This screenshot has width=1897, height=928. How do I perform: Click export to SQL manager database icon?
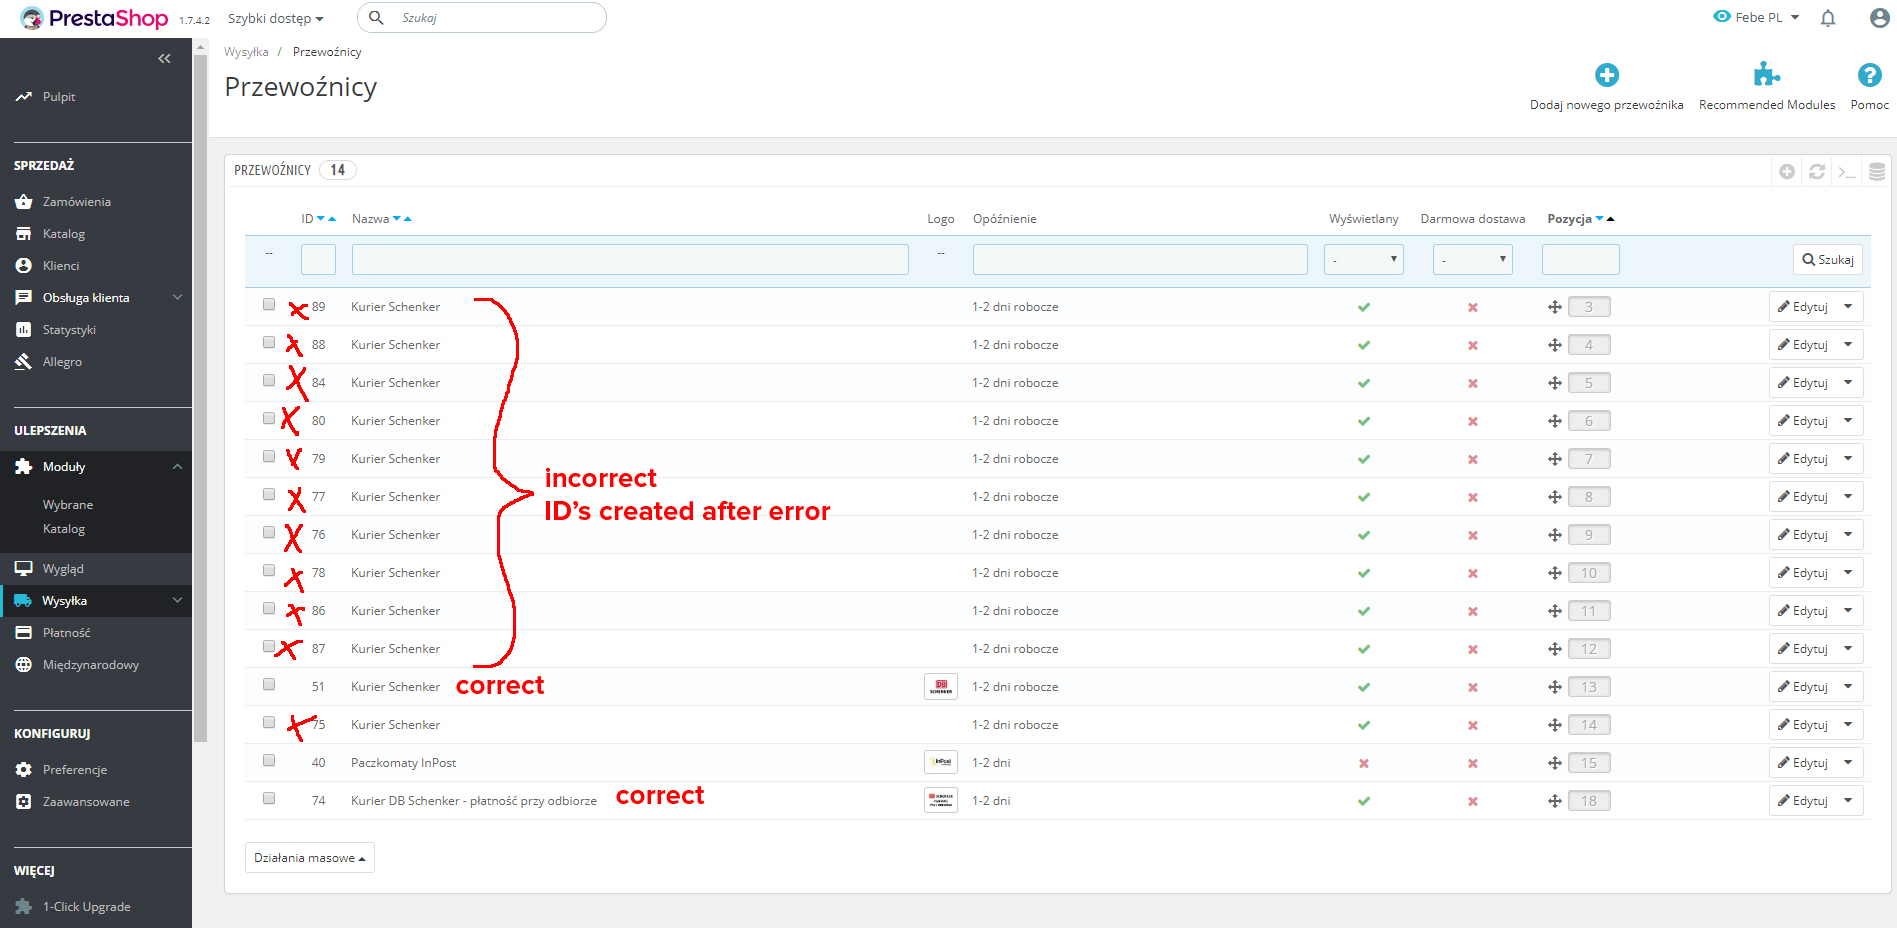click(1877, 172)
